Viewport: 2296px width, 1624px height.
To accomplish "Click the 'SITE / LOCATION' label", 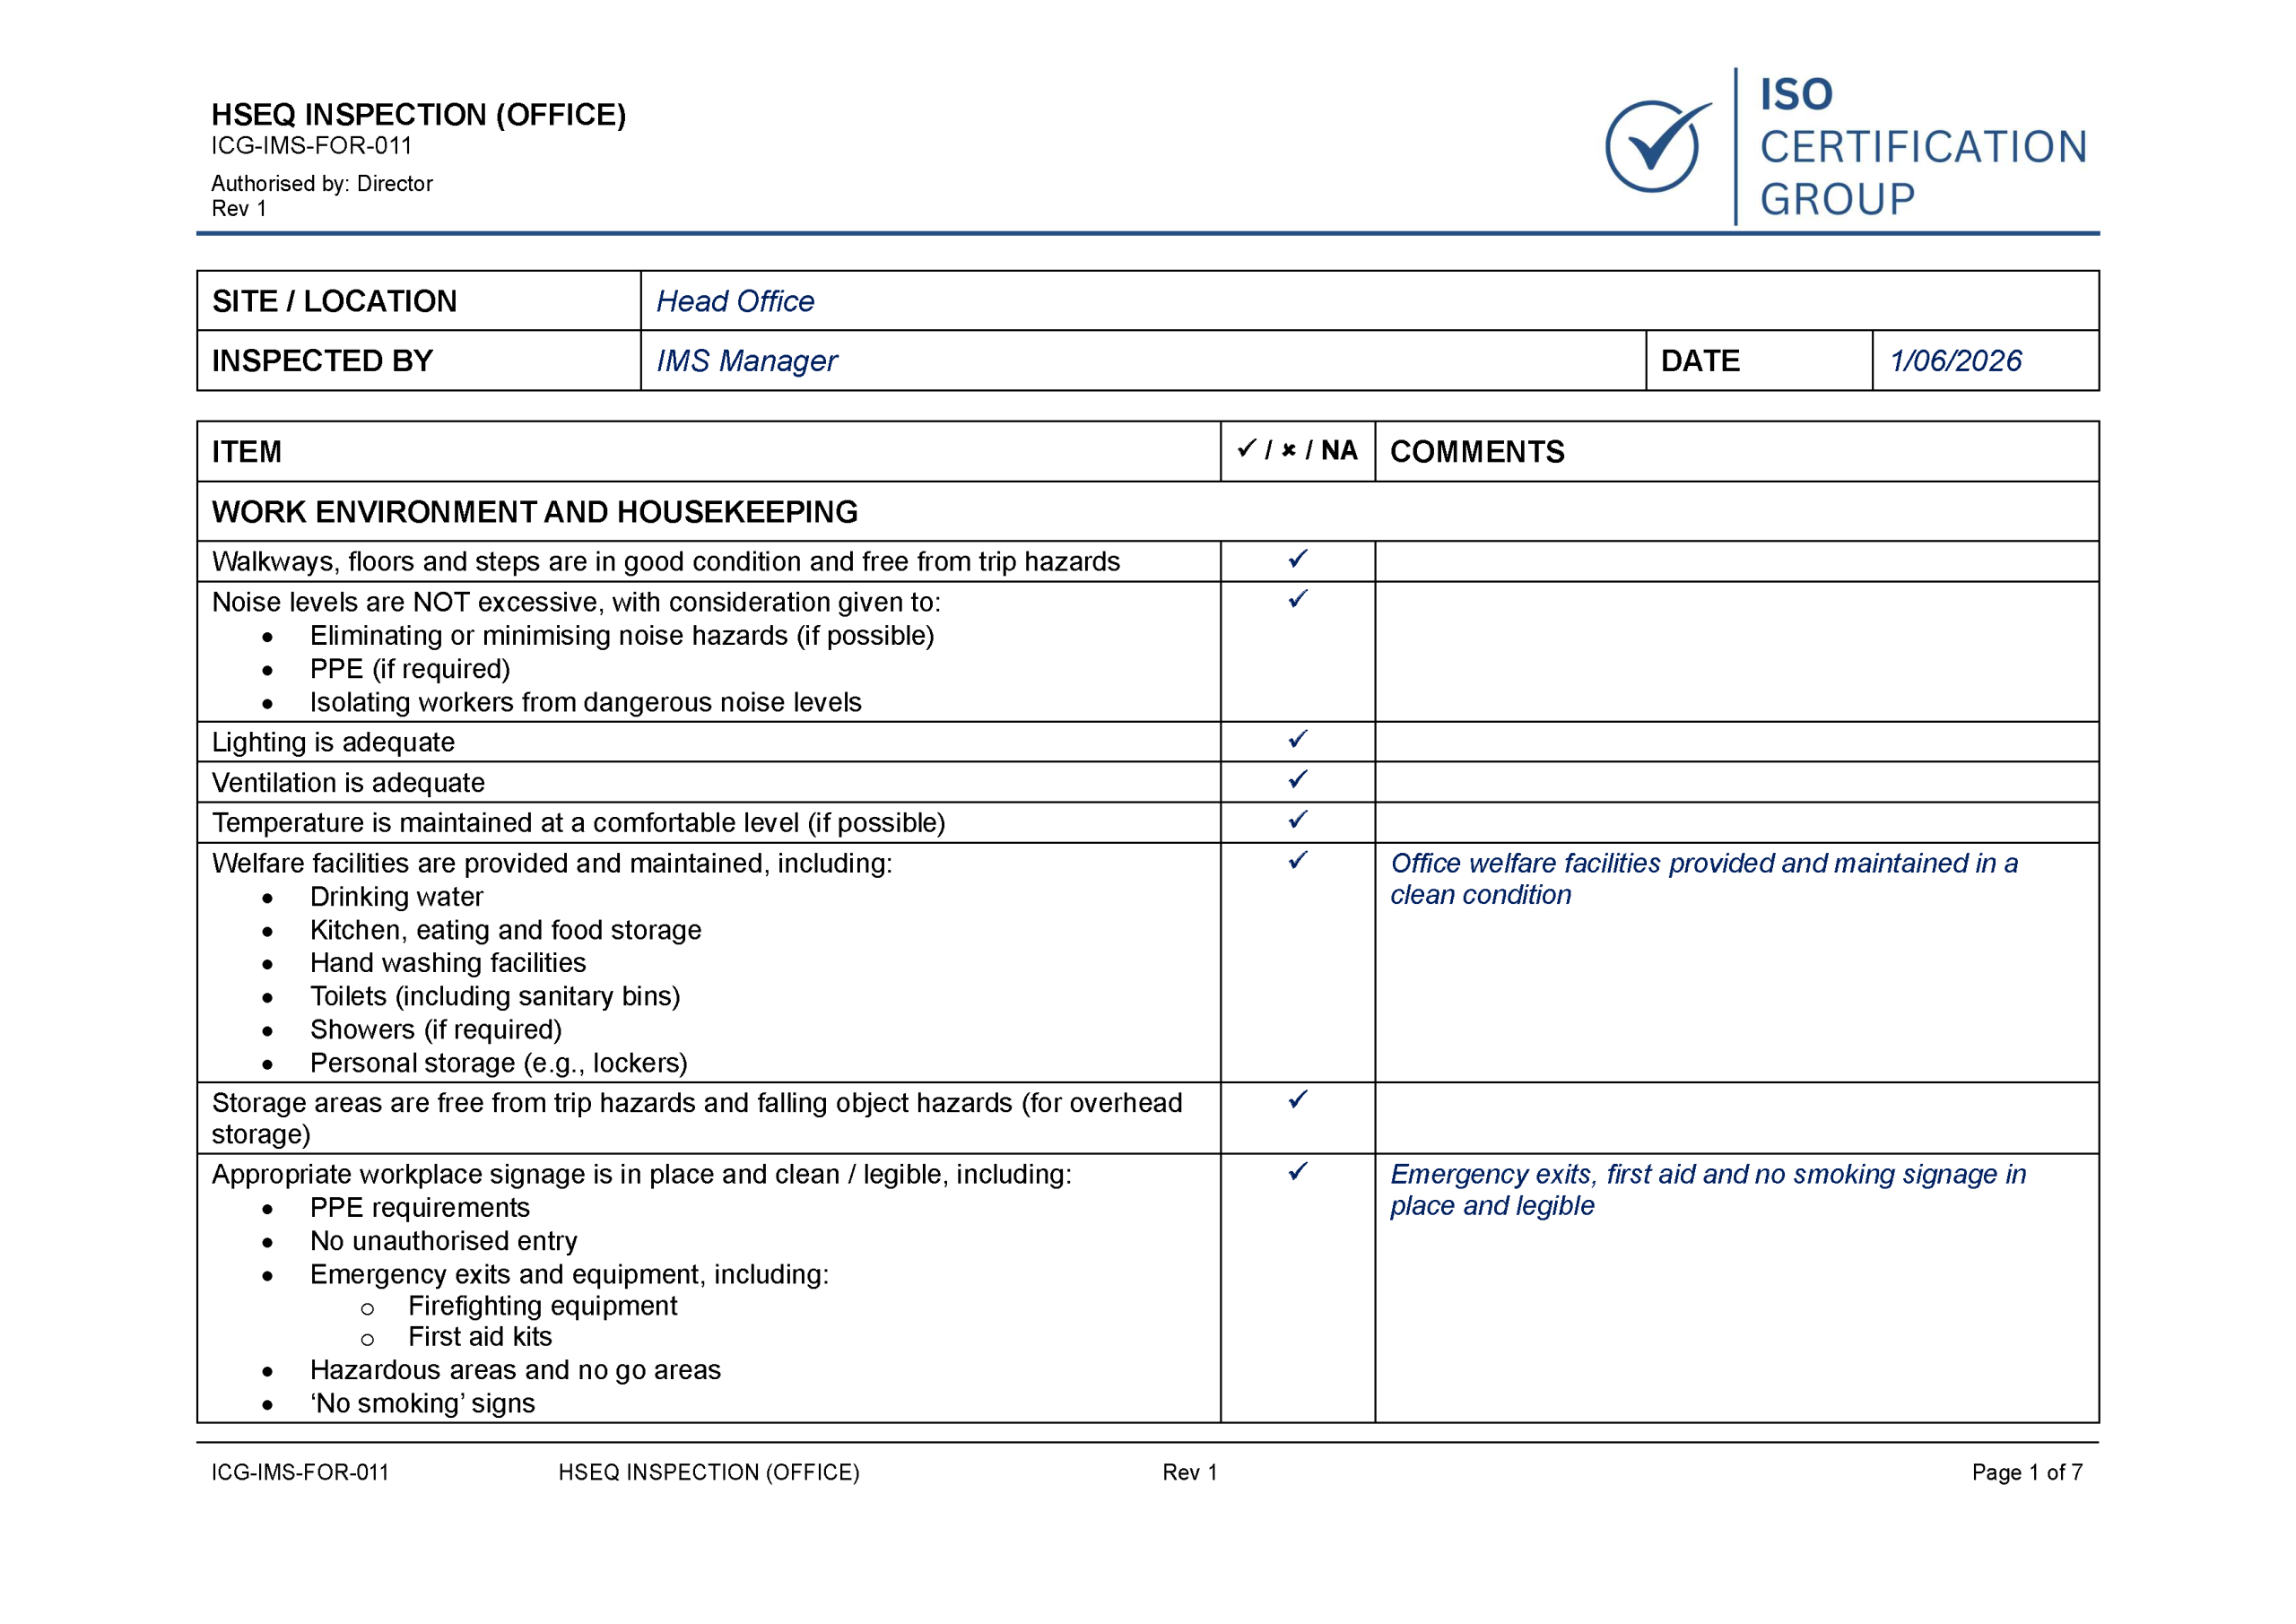I will [334, 301].
